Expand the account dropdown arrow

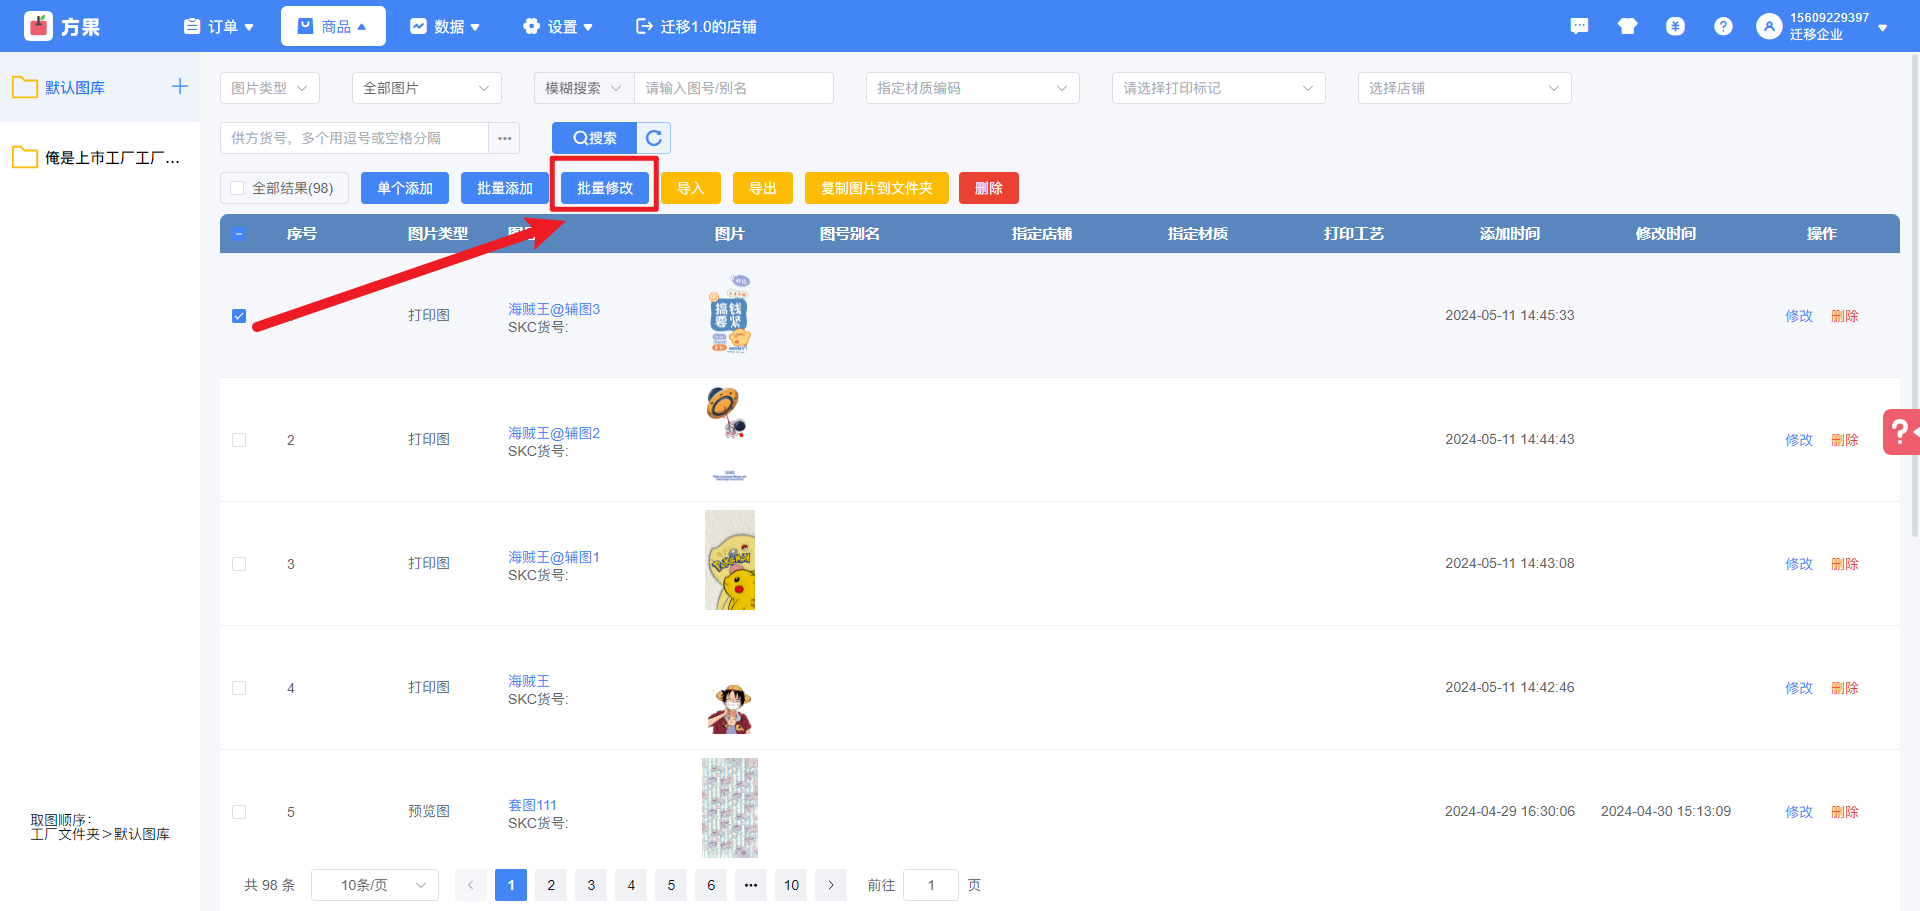pos(1883,27)
